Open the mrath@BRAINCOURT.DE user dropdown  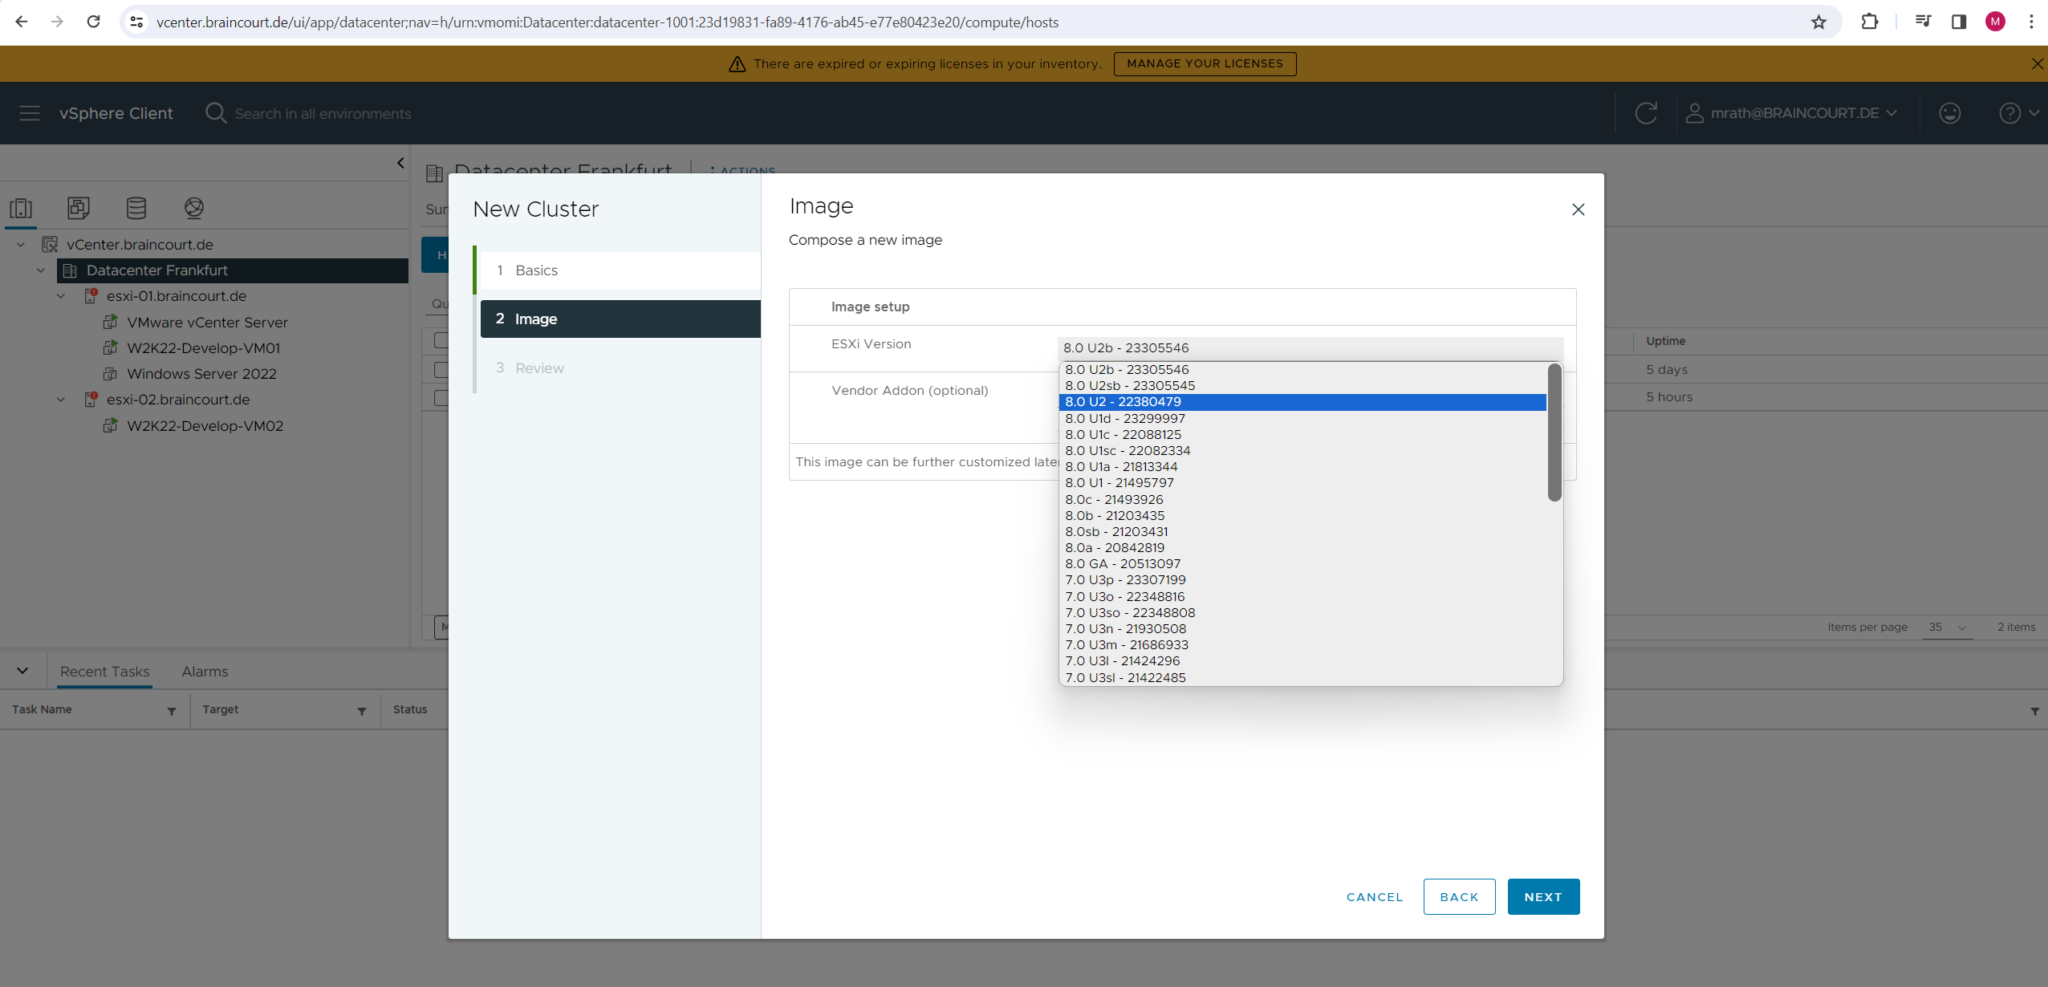pyautogui.click(x=1791, y=113)
